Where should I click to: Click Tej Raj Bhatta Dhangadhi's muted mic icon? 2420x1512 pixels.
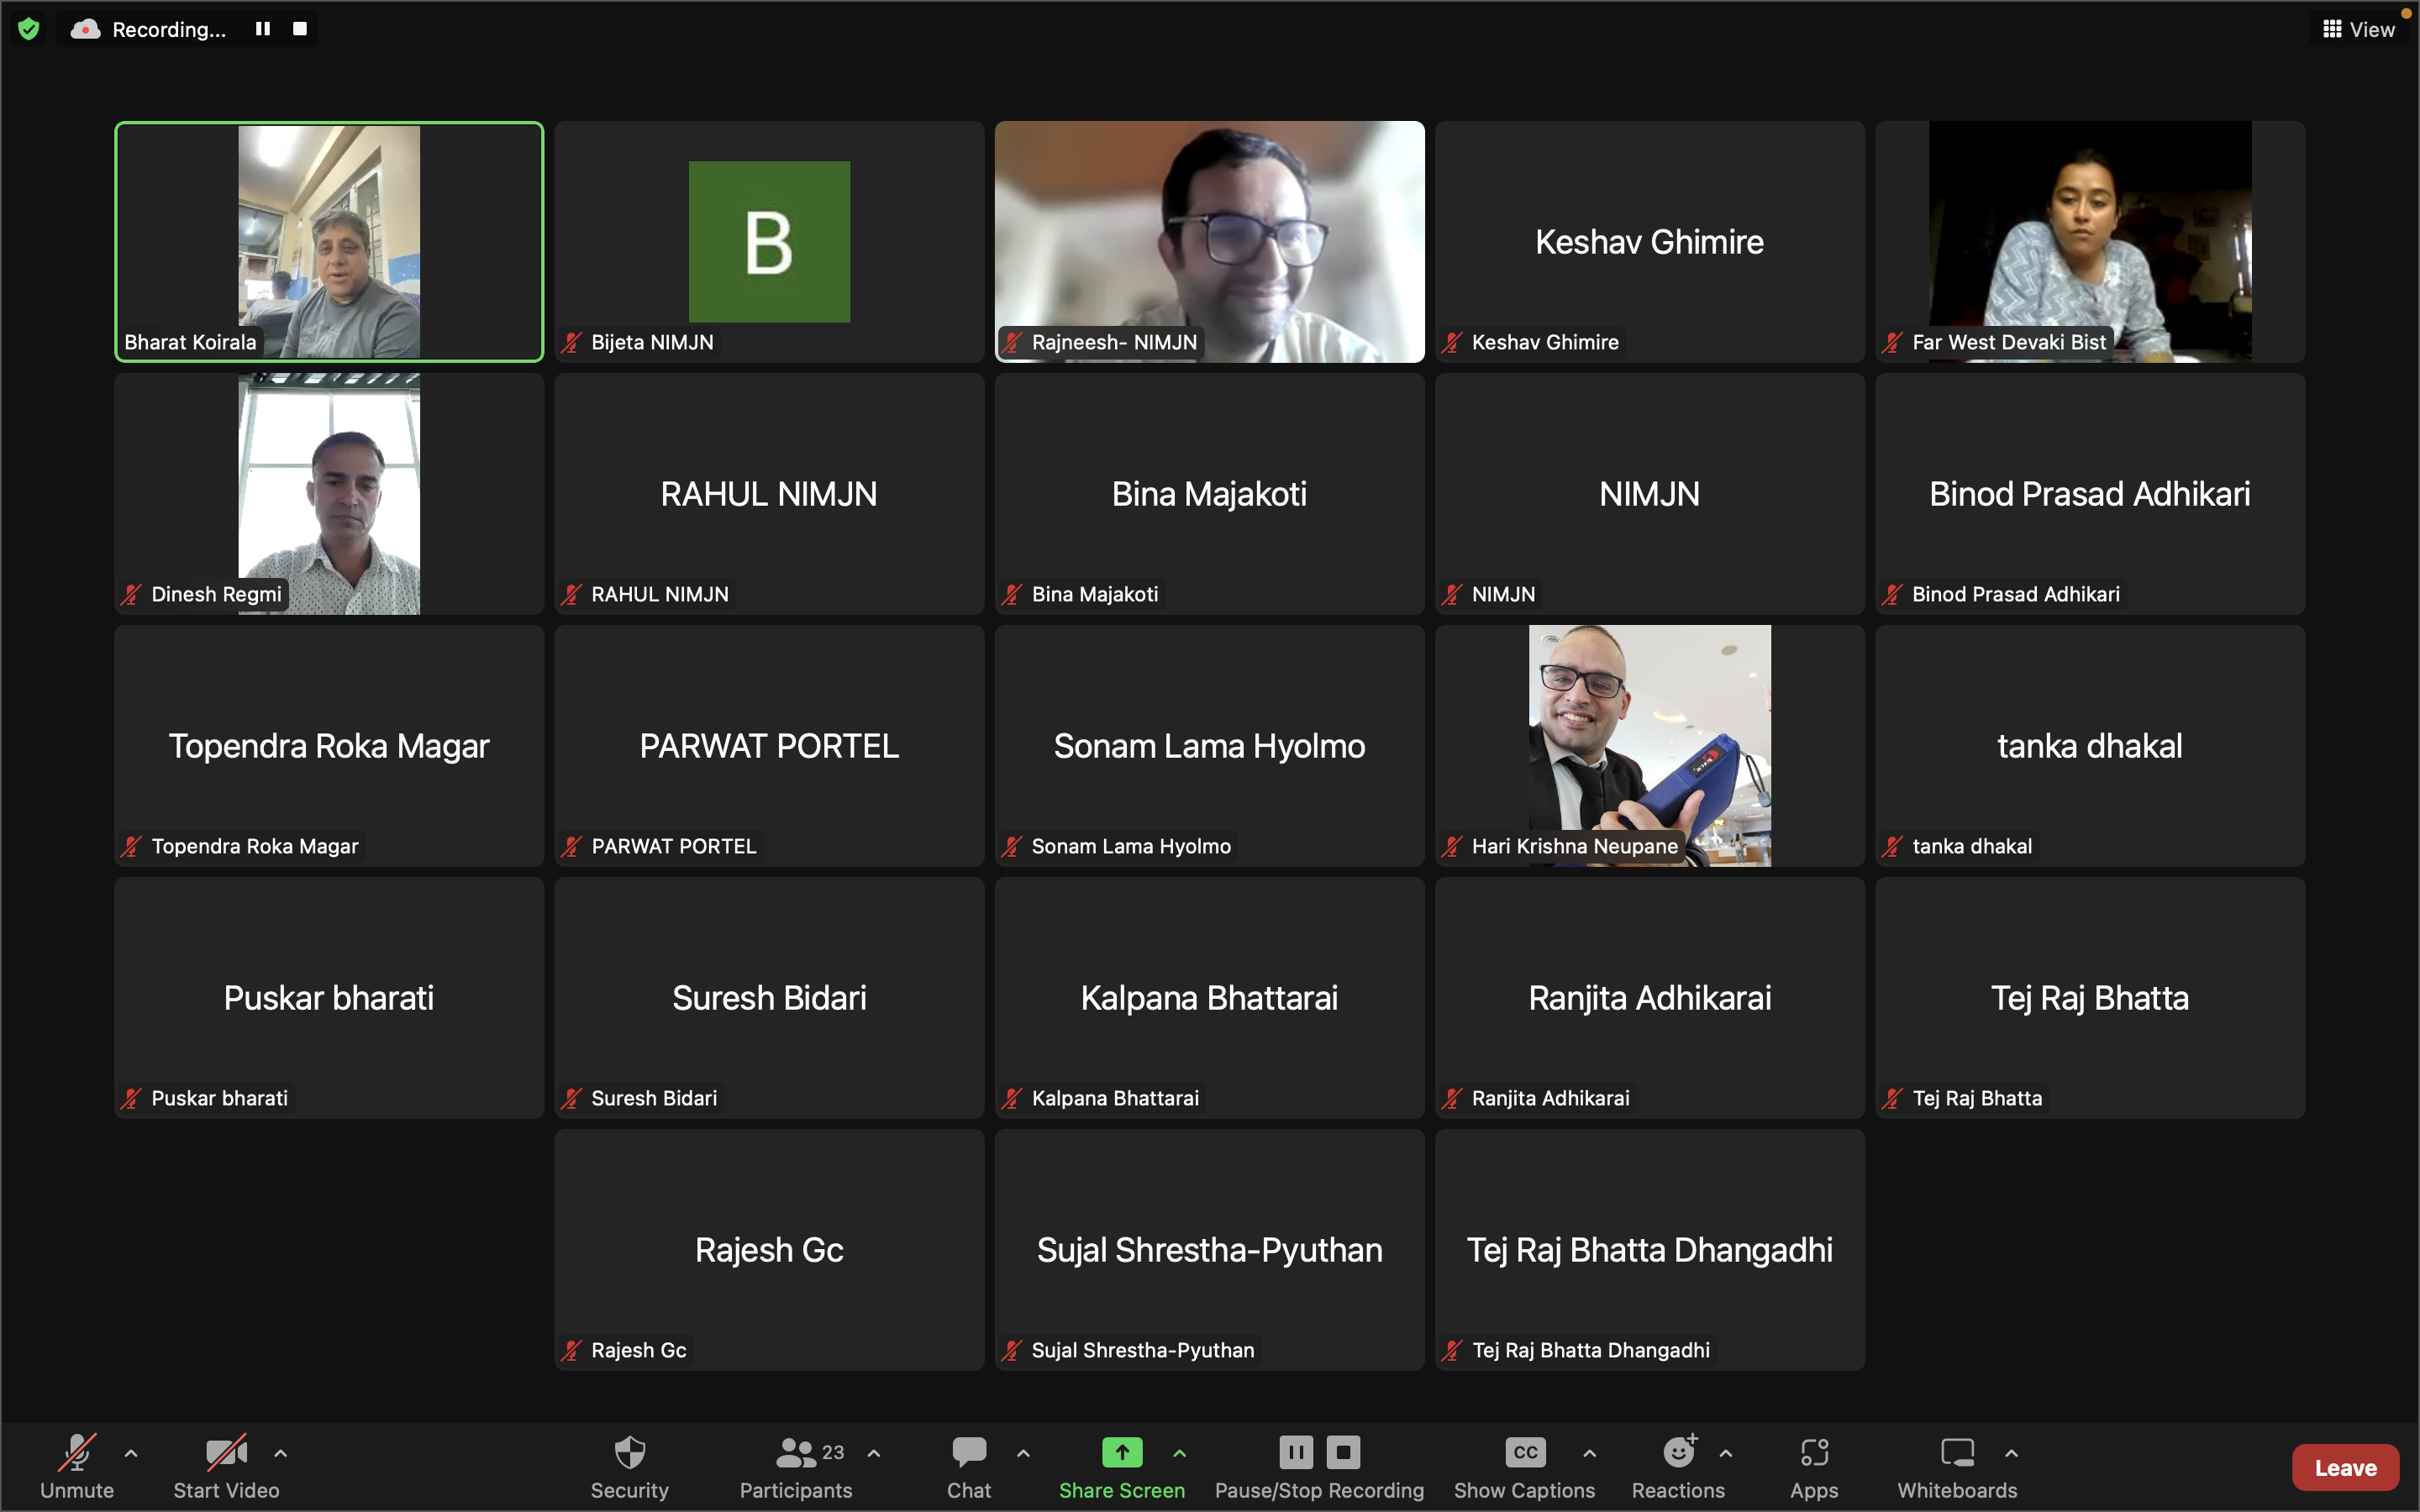(x=1452, y=1350)
